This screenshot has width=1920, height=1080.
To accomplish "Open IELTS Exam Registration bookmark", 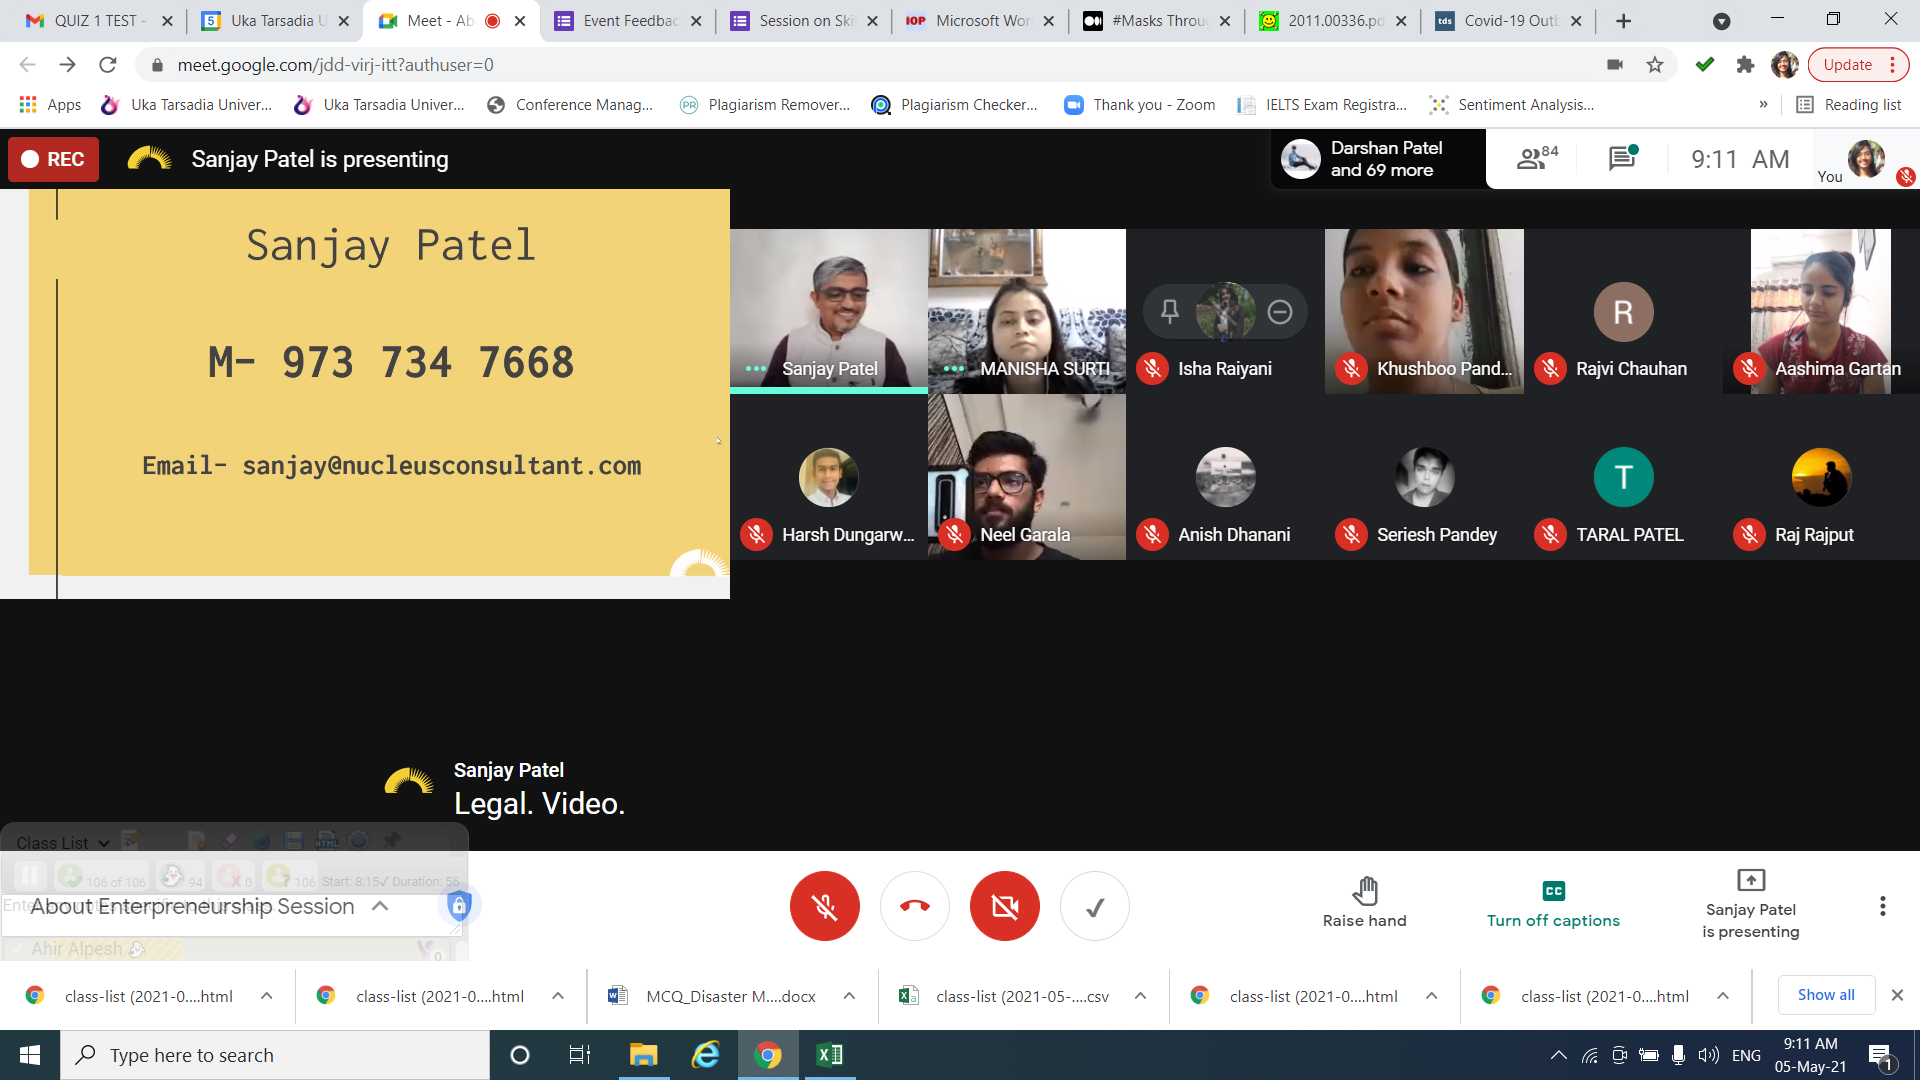I will [1322, 105].
